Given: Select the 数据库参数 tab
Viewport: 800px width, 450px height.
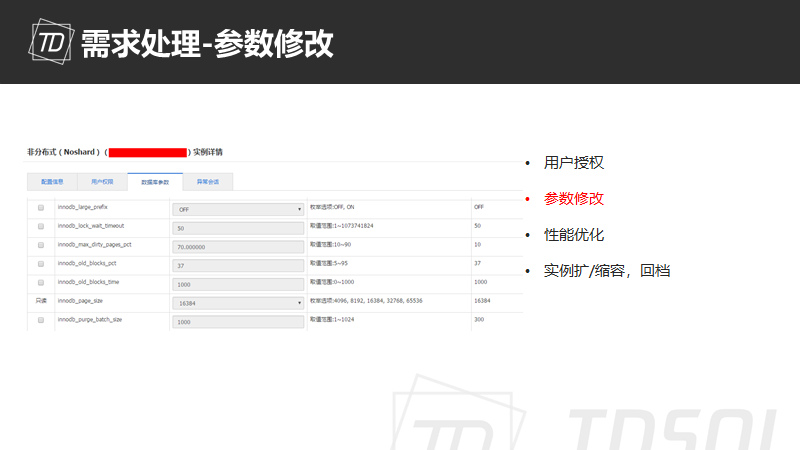Looking at the screenshot, I should click(x=155, y=182).
